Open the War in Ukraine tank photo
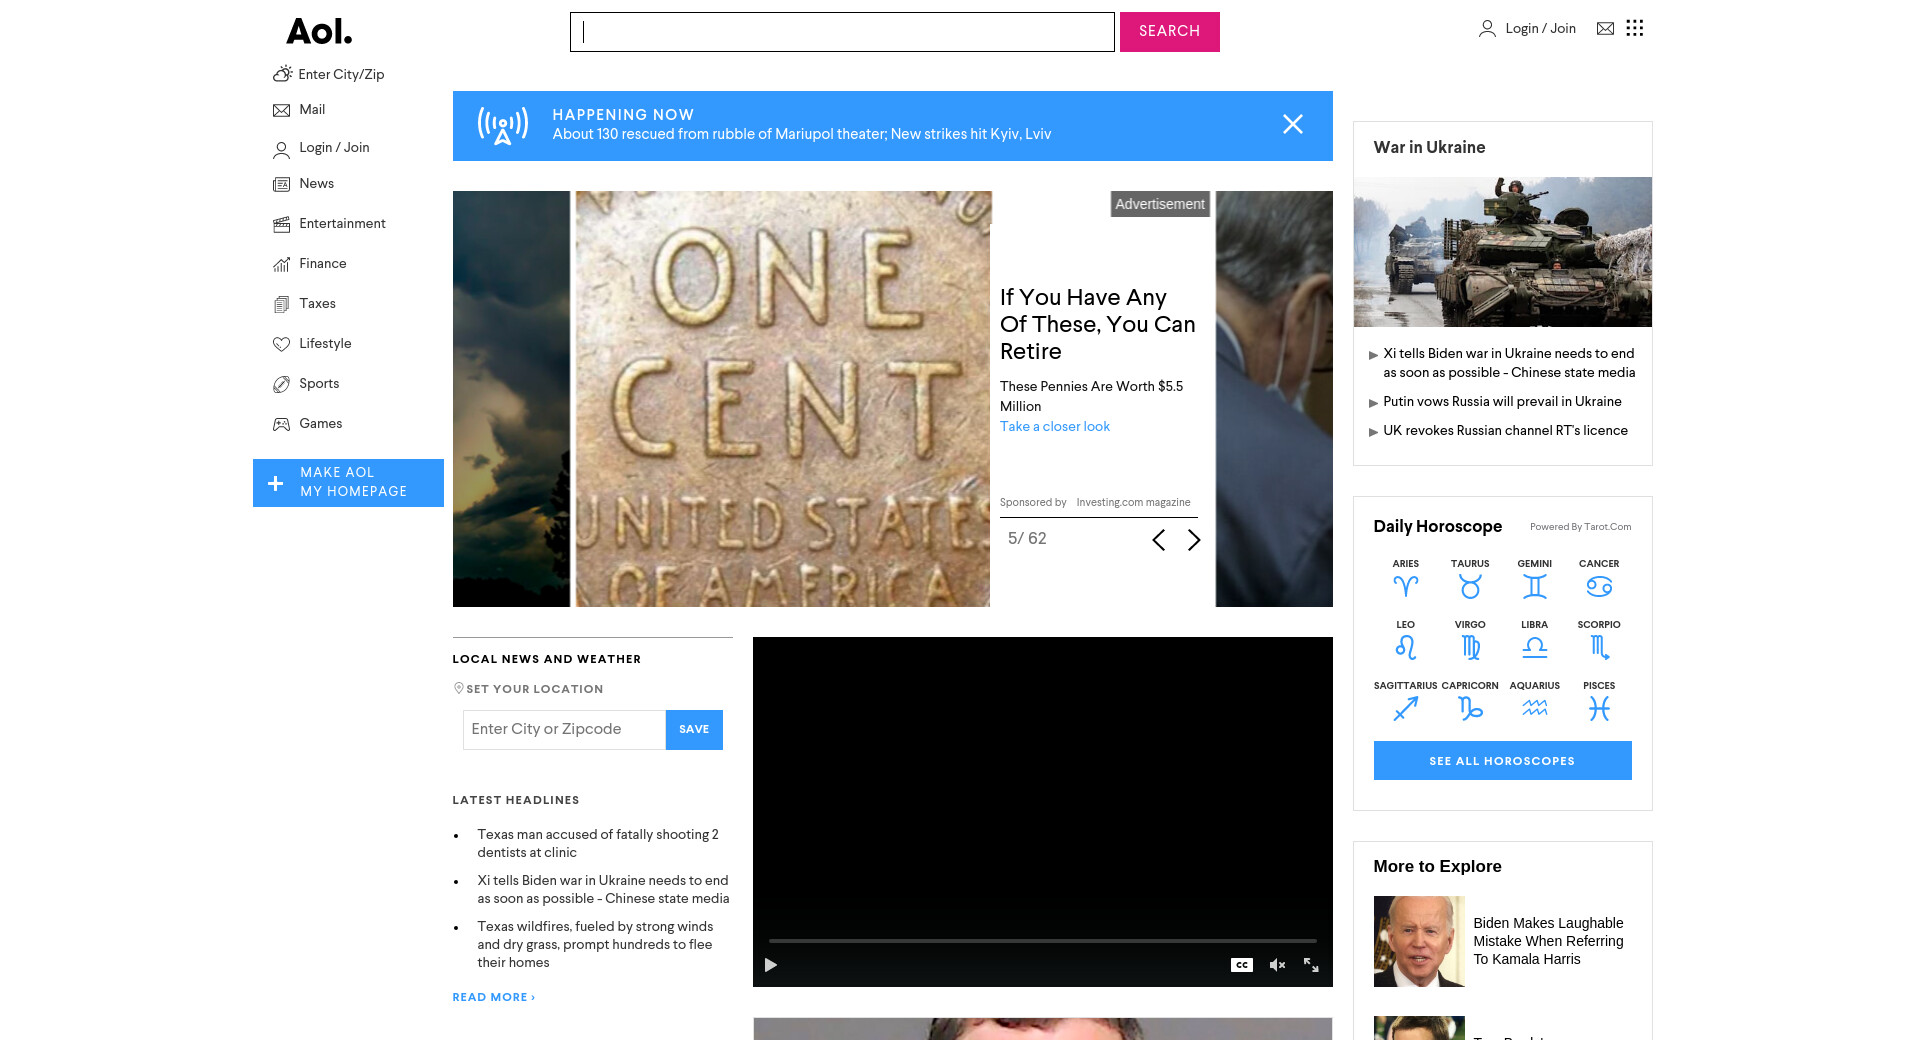The width and height of the screenshot is (1920, 1040). pyautogui.click(x=1502, y=252)
